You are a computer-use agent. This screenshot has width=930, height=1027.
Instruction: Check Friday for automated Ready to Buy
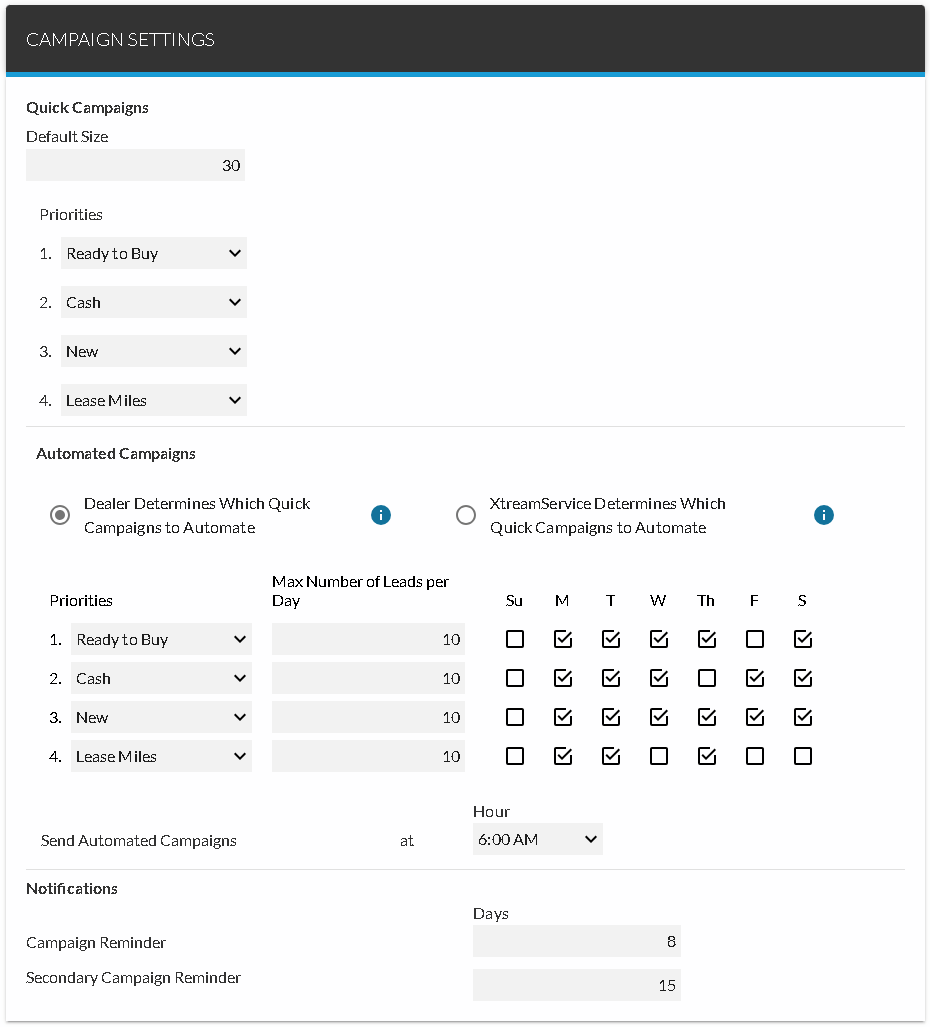[x=755, y=639]
